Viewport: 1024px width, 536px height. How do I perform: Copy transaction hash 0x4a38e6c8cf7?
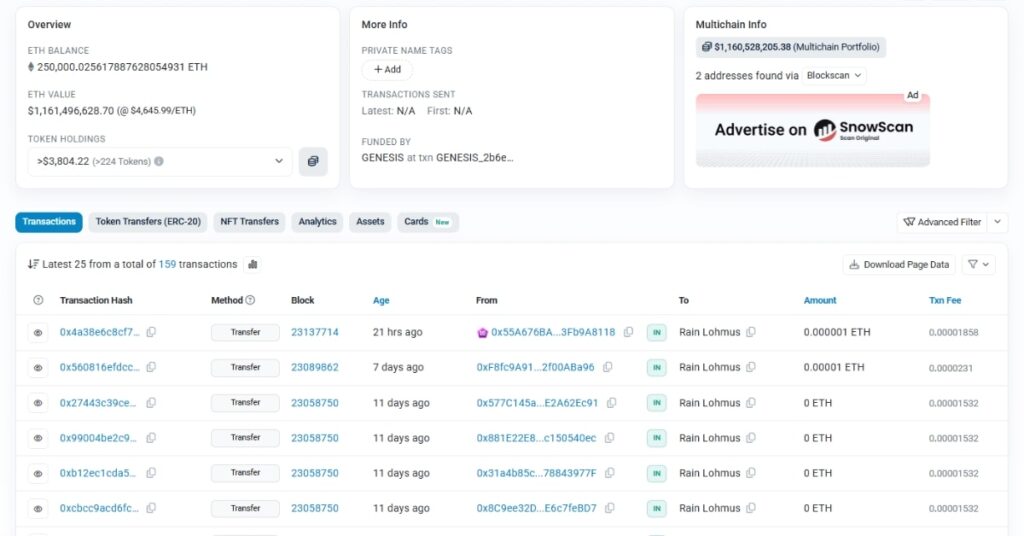pos(151,332)
